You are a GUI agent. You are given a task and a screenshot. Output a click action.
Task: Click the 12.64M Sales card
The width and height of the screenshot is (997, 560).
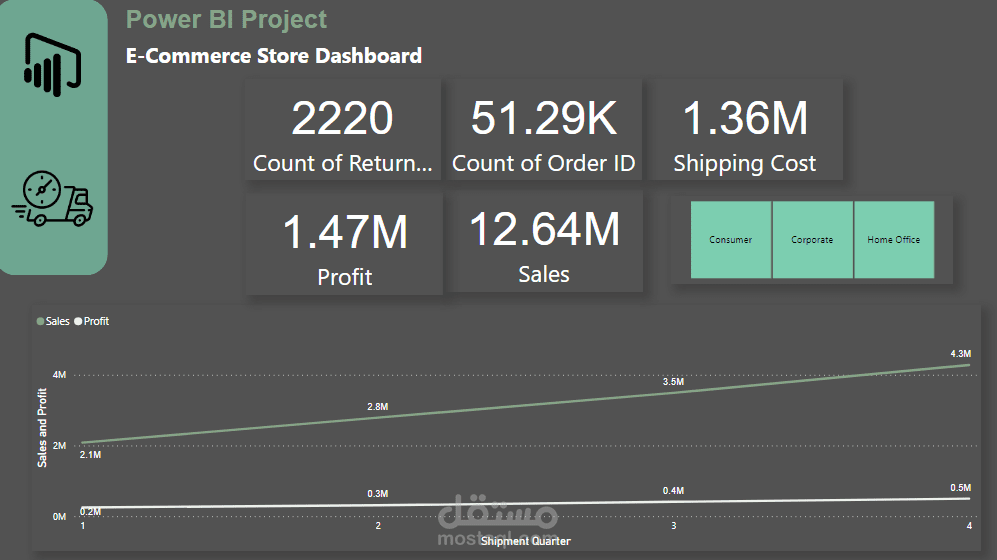544,242
